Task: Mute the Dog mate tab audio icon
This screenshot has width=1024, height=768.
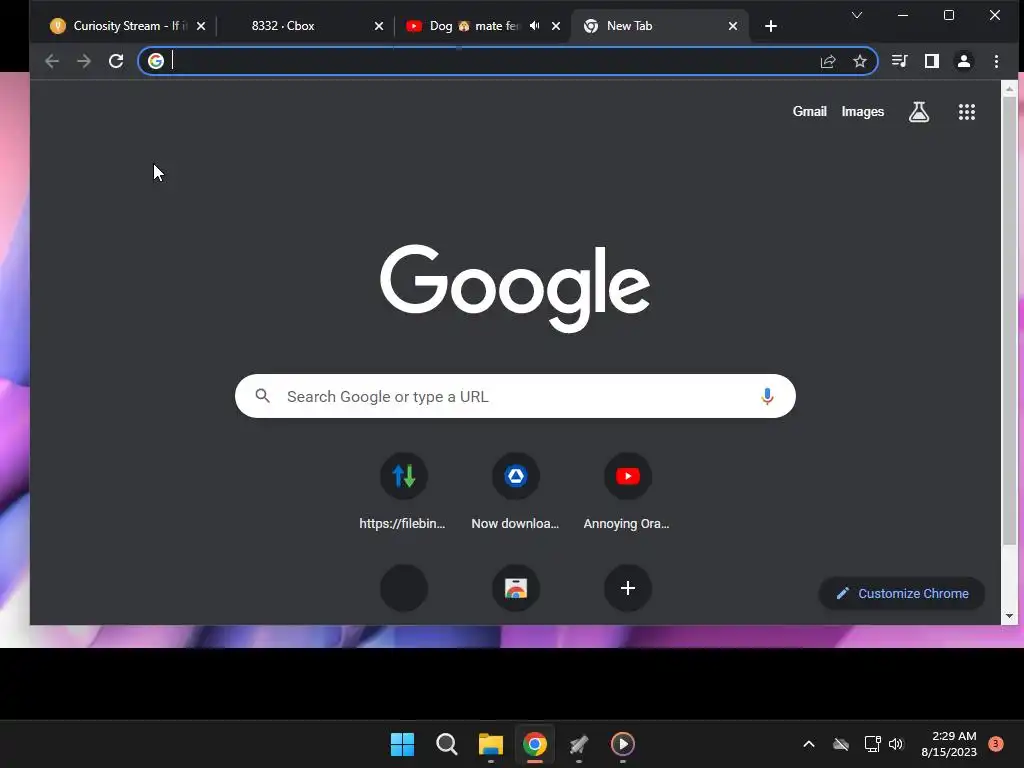Action: [535, 26]
